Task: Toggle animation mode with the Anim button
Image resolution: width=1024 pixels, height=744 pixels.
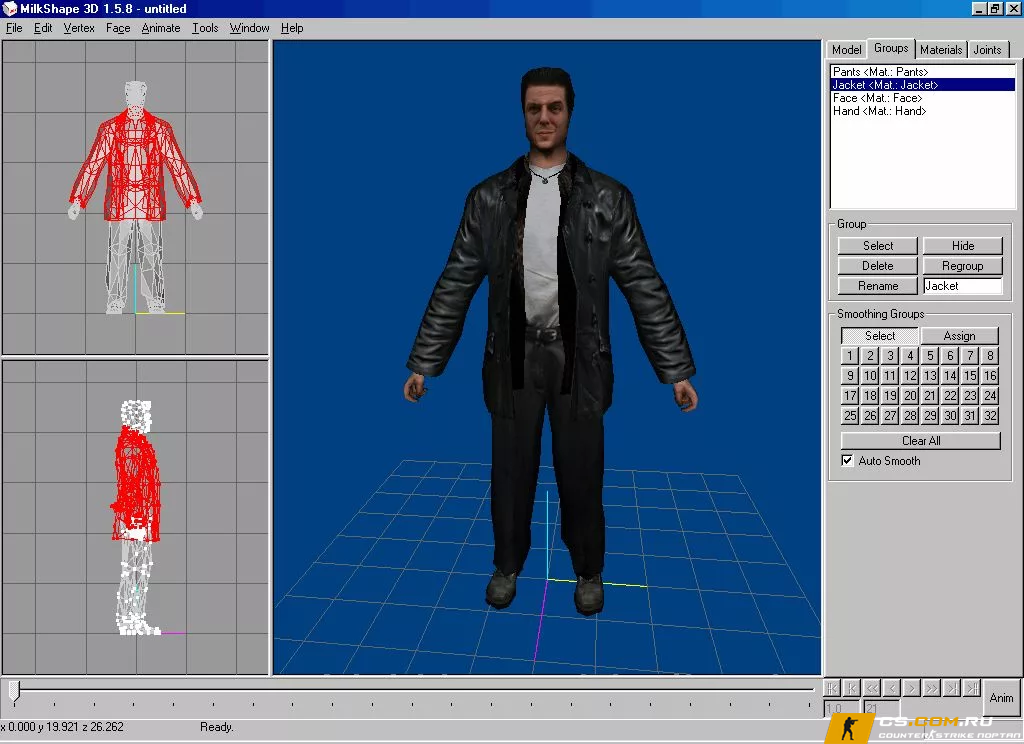Action: pyautogui.click(x=1001, y=698)
